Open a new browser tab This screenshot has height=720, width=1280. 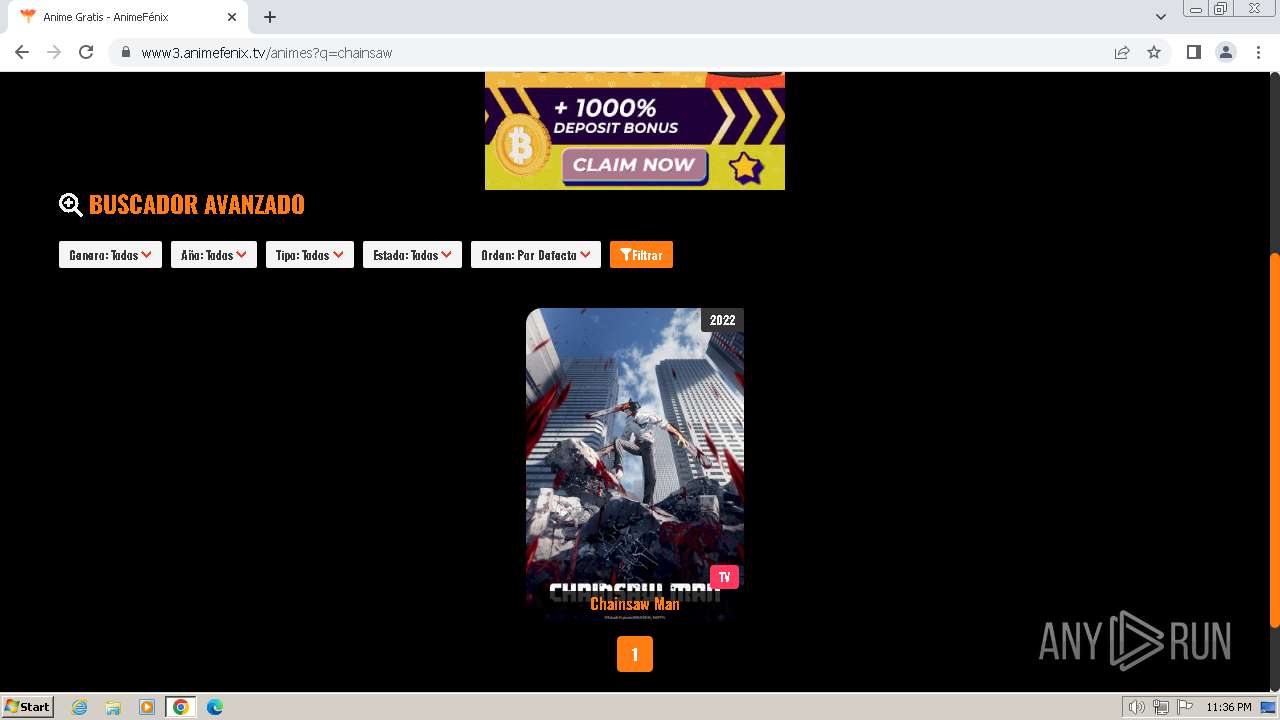point(270,17)
